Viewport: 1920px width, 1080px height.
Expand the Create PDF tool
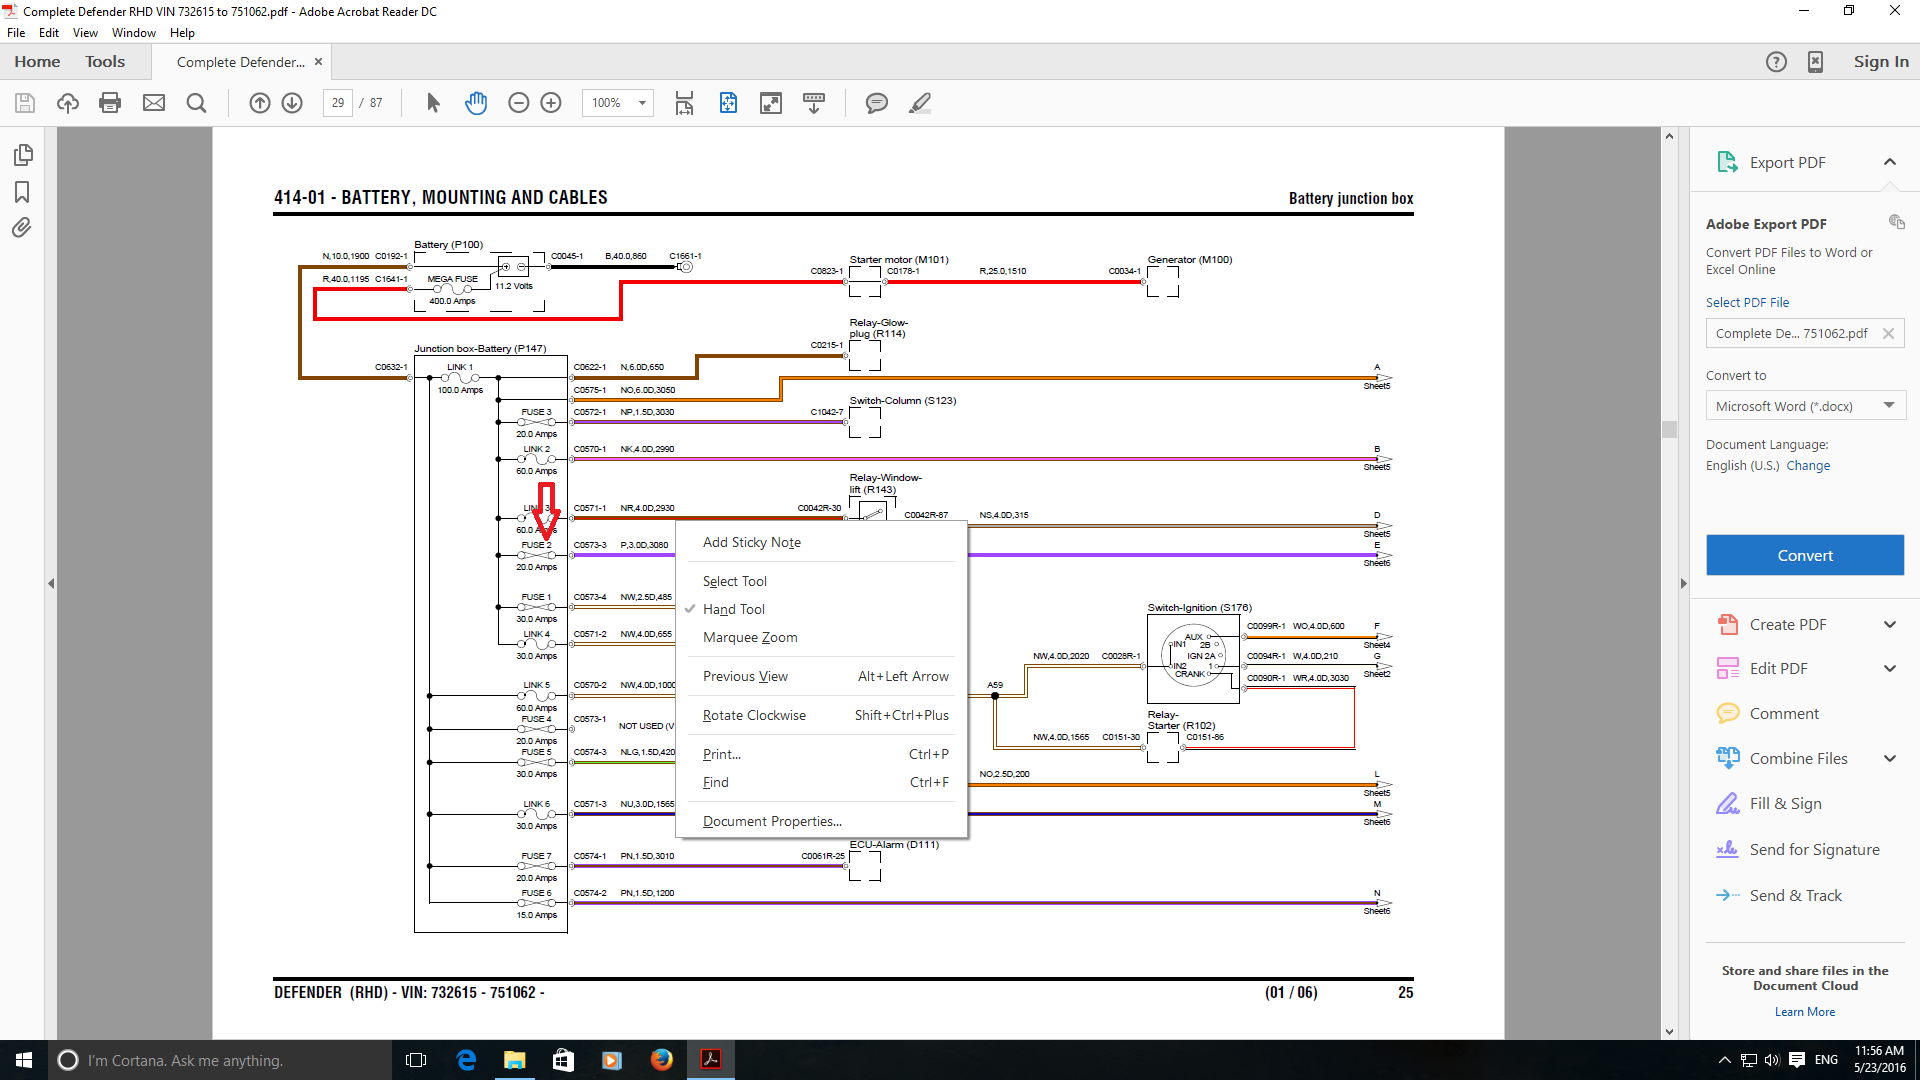coord(1890,625)
